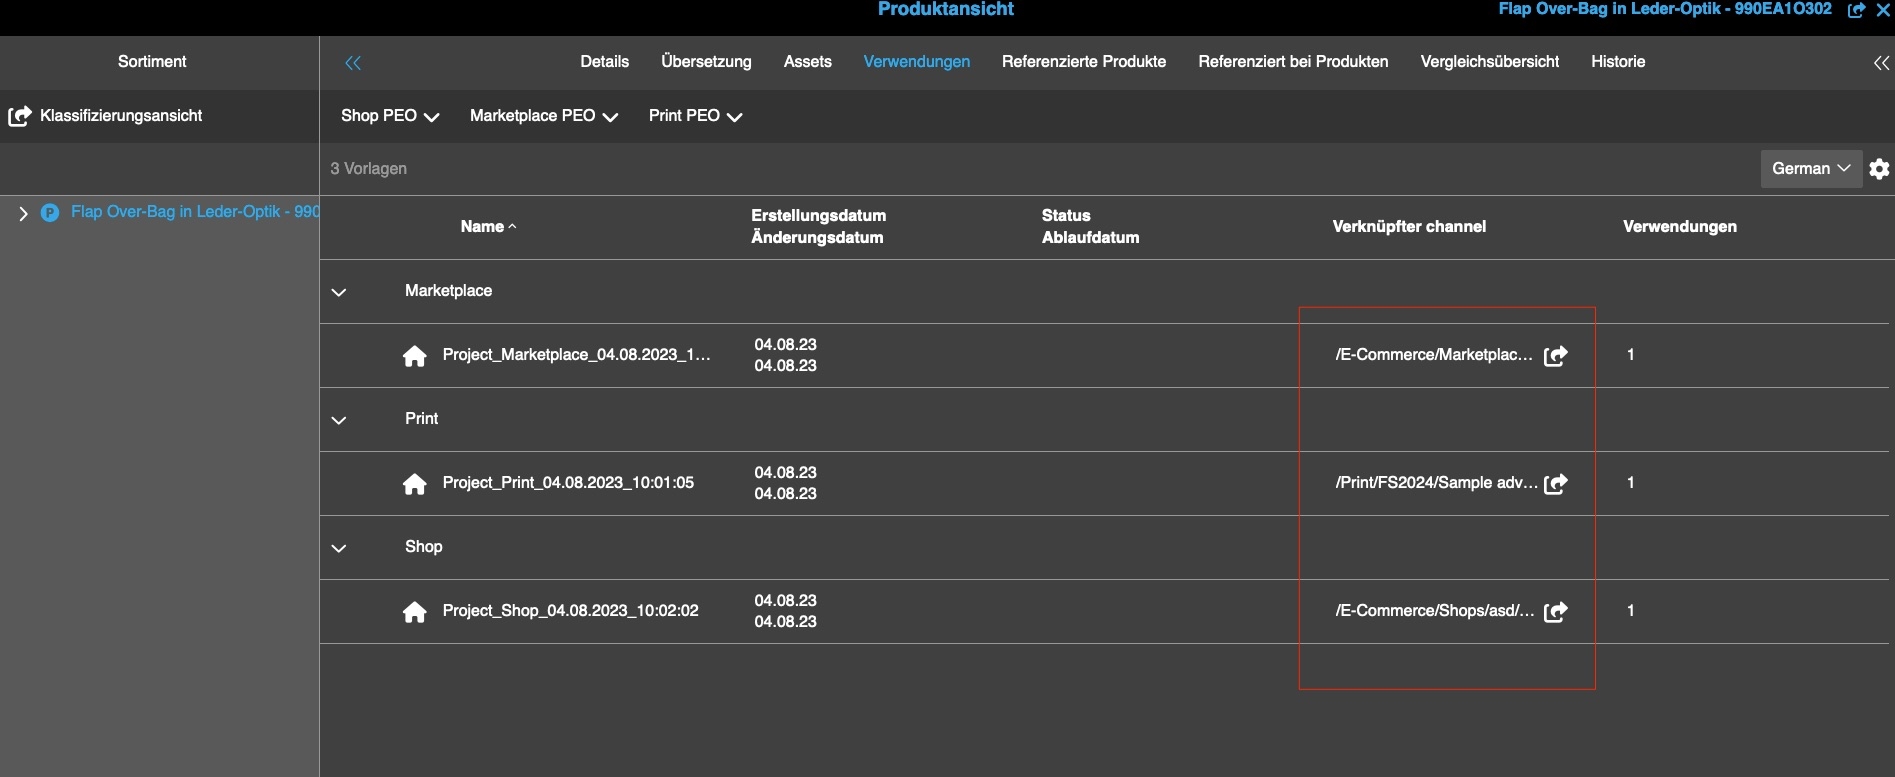Open the Marketplace PEO dropdown
Screen dimensions: 1895x777
[543, 116]
